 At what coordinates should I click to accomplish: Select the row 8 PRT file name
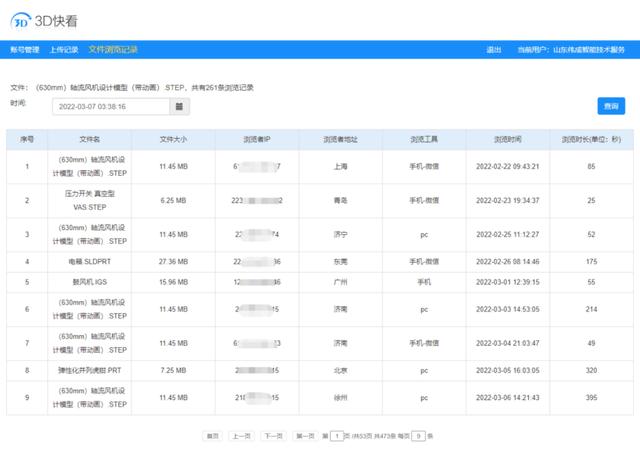(90, 370)
